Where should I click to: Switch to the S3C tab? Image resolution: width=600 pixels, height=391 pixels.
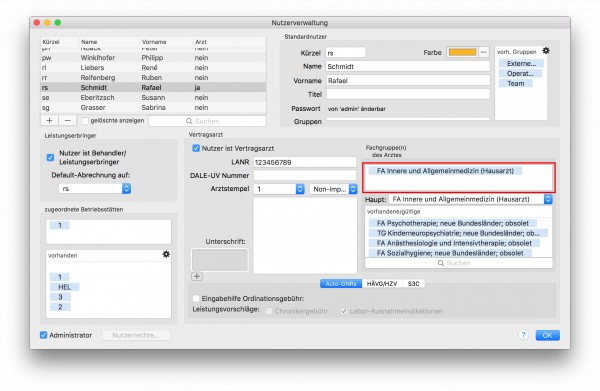click(413, 283)
